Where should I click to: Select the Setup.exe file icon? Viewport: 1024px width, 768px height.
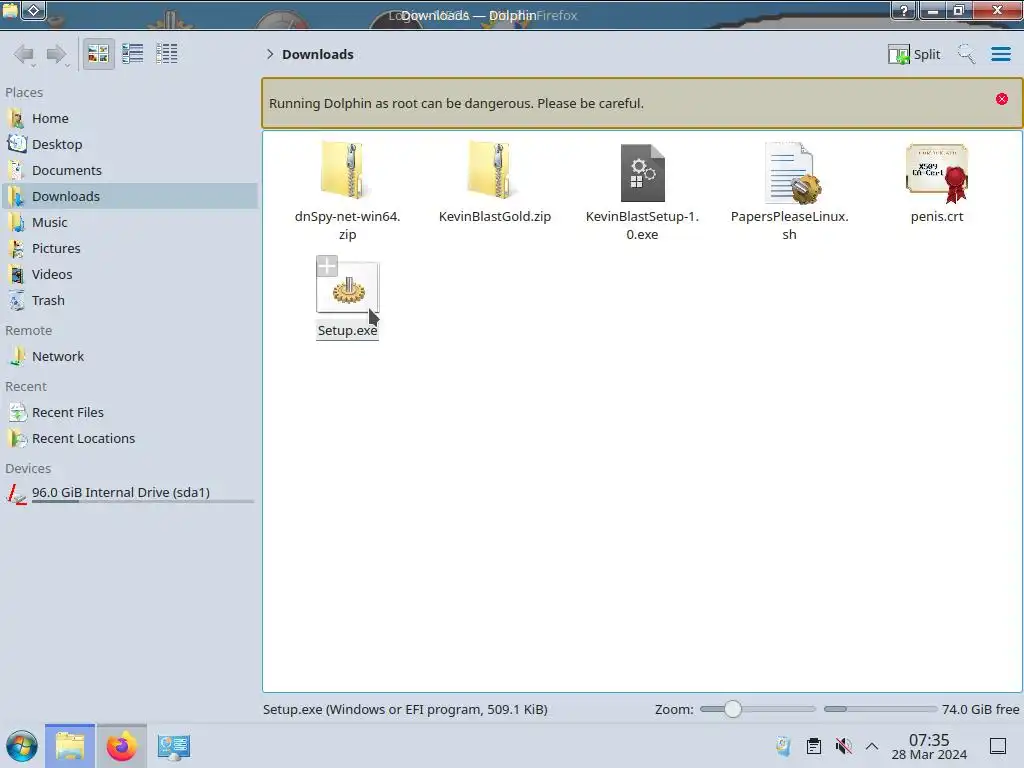(348, 288)
